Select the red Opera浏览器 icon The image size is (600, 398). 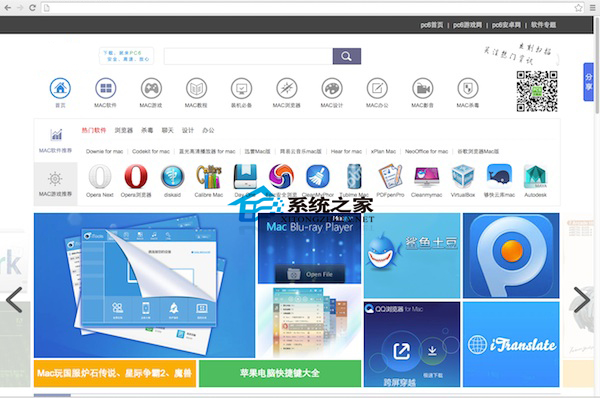point(136,176)
